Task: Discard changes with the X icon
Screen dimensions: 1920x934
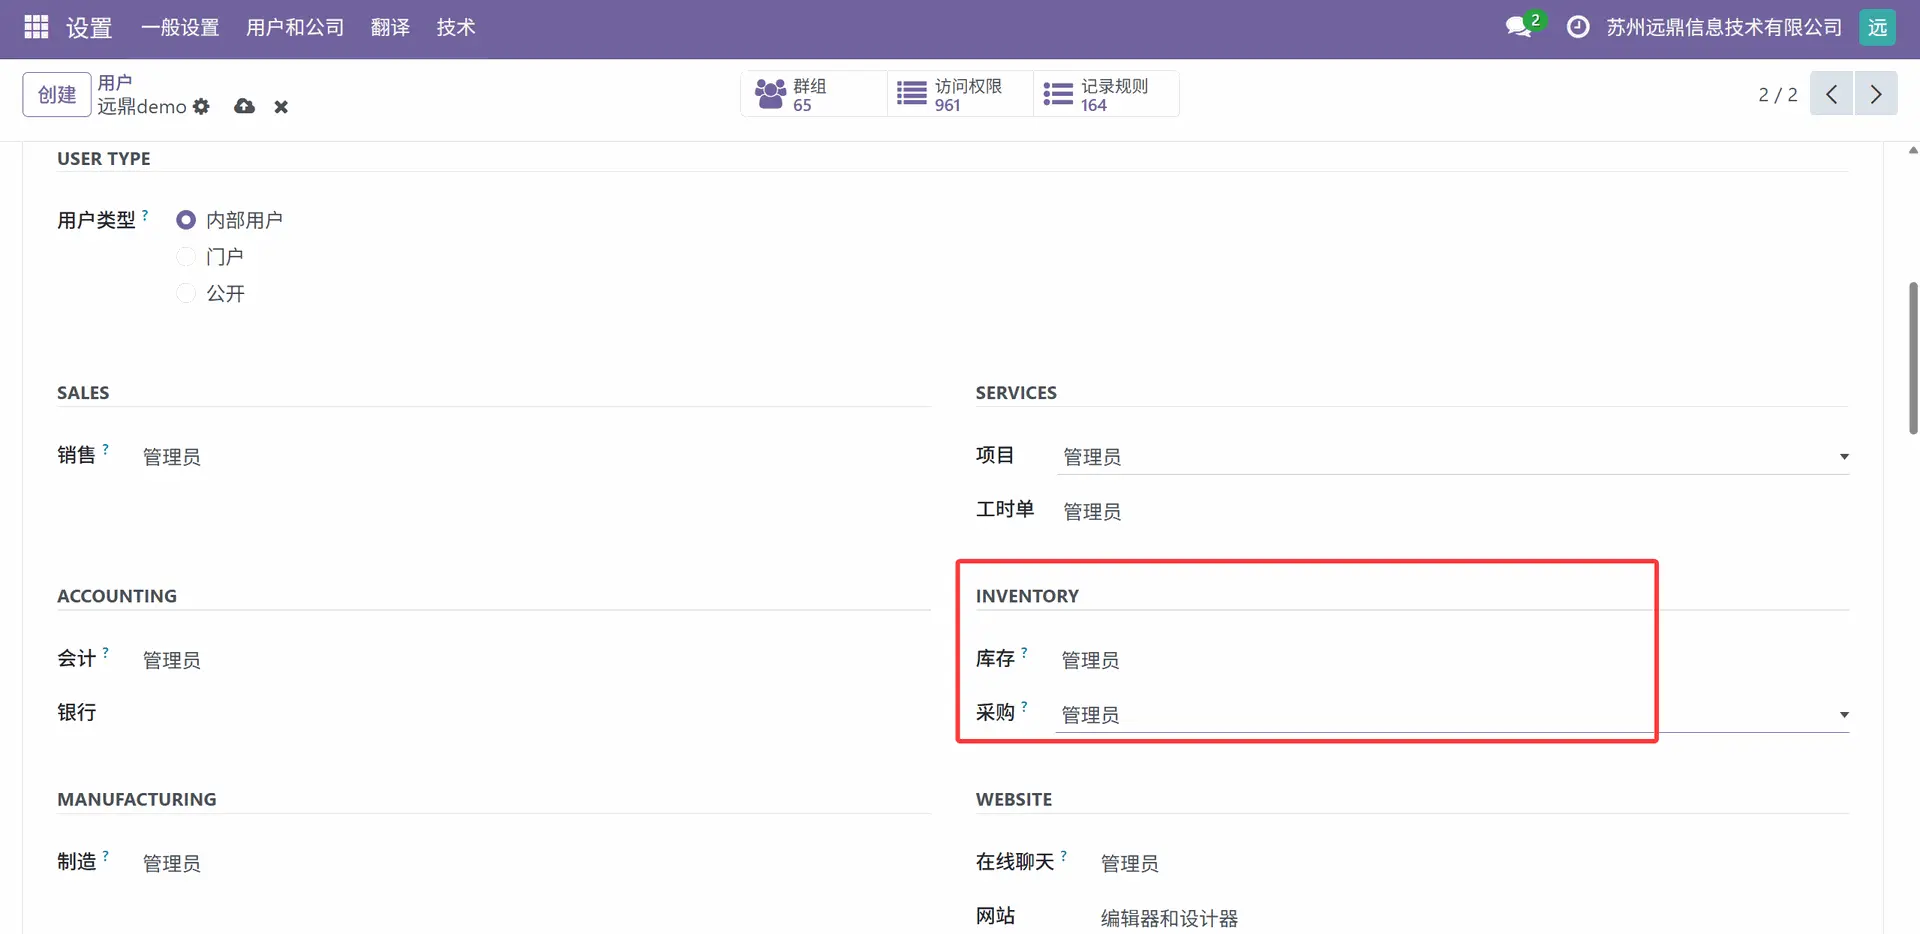Action: tap(281, 107)
